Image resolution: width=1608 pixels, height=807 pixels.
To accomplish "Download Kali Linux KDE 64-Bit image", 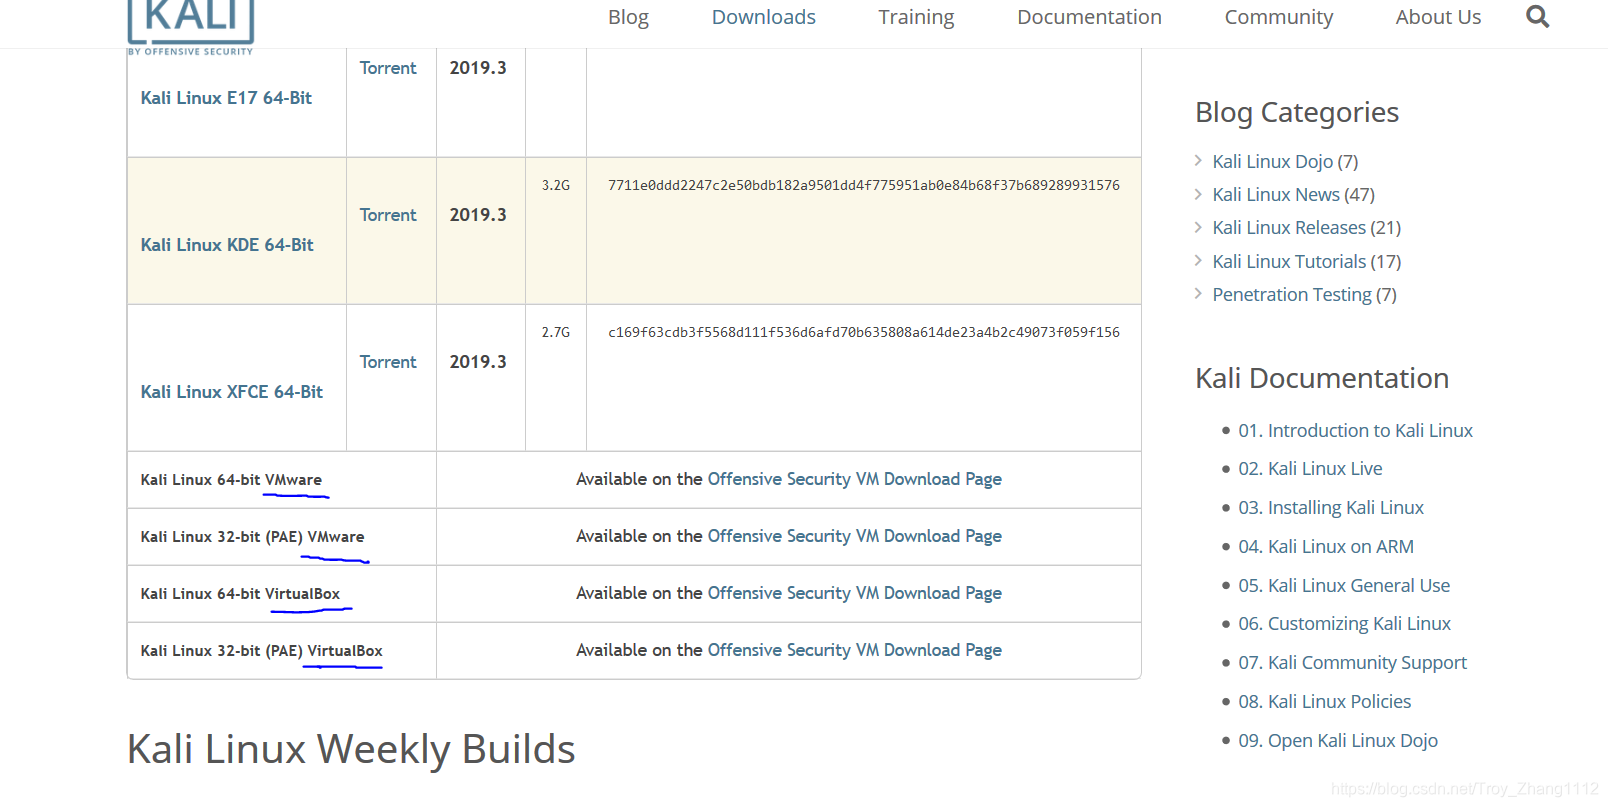I will [x=227, y=245].
